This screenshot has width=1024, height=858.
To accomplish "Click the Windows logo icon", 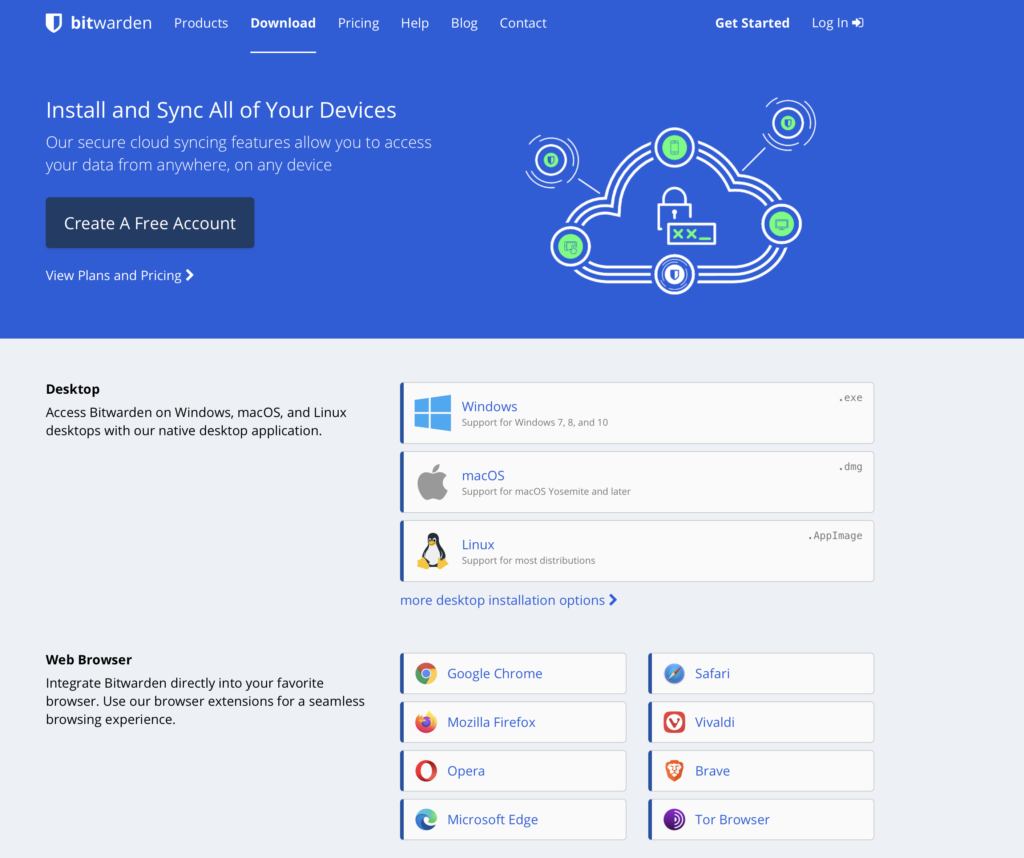I will click(432, 413).
